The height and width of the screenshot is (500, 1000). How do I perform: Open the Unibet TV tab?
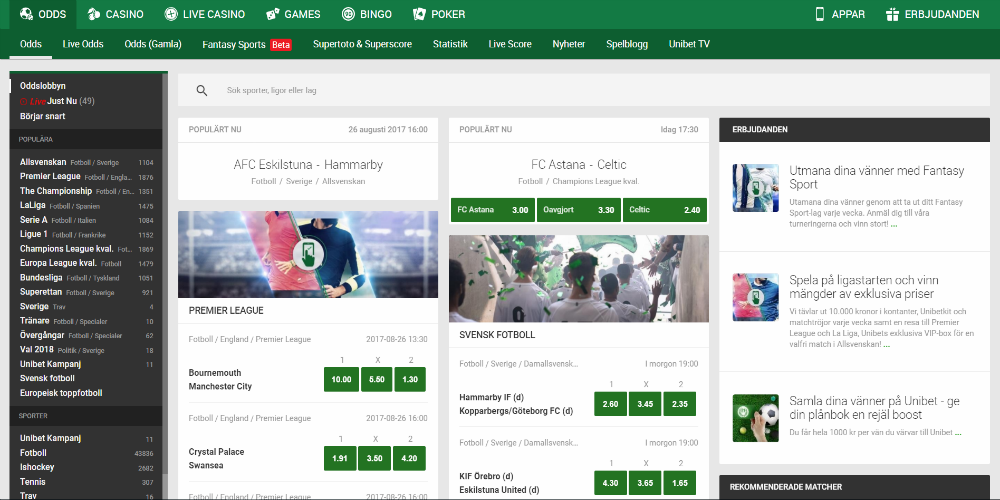click(689, 44)
